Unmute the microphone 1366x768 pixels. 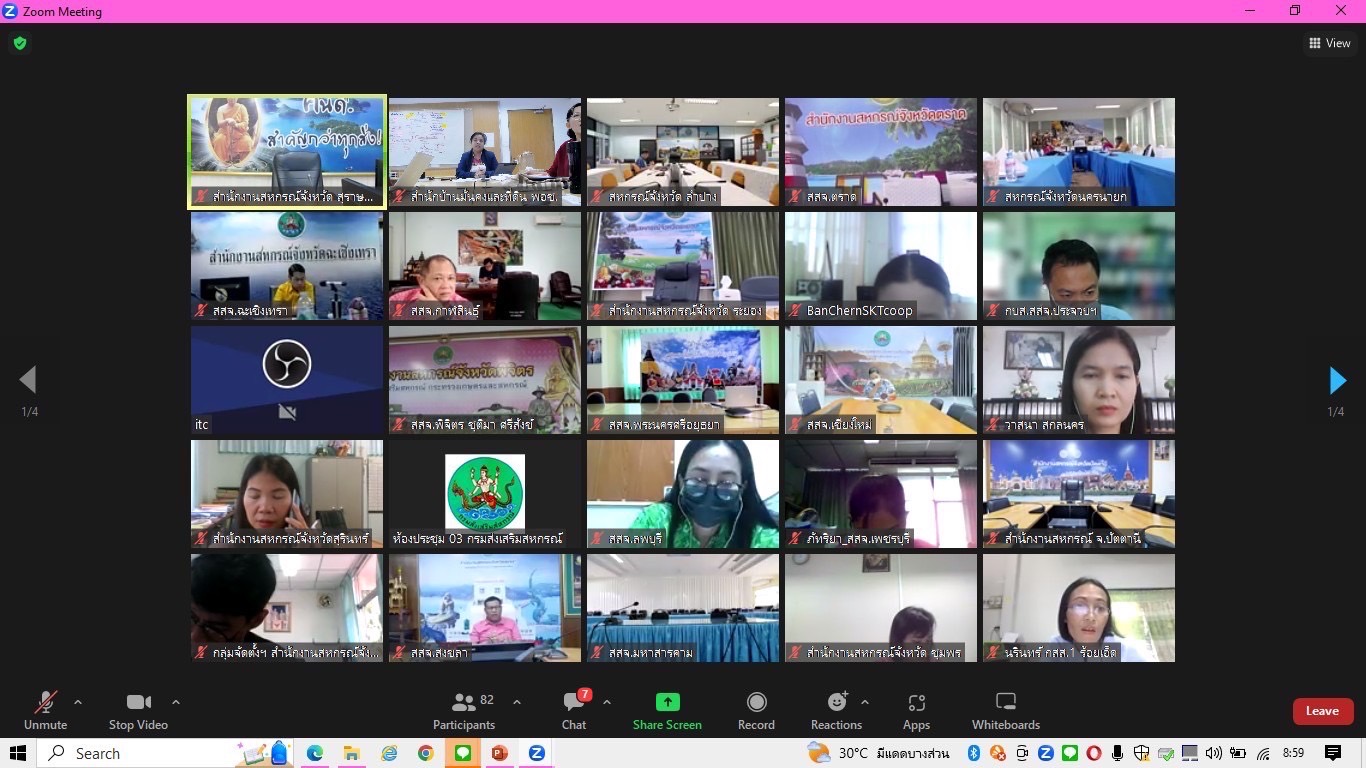click(45, 703)
